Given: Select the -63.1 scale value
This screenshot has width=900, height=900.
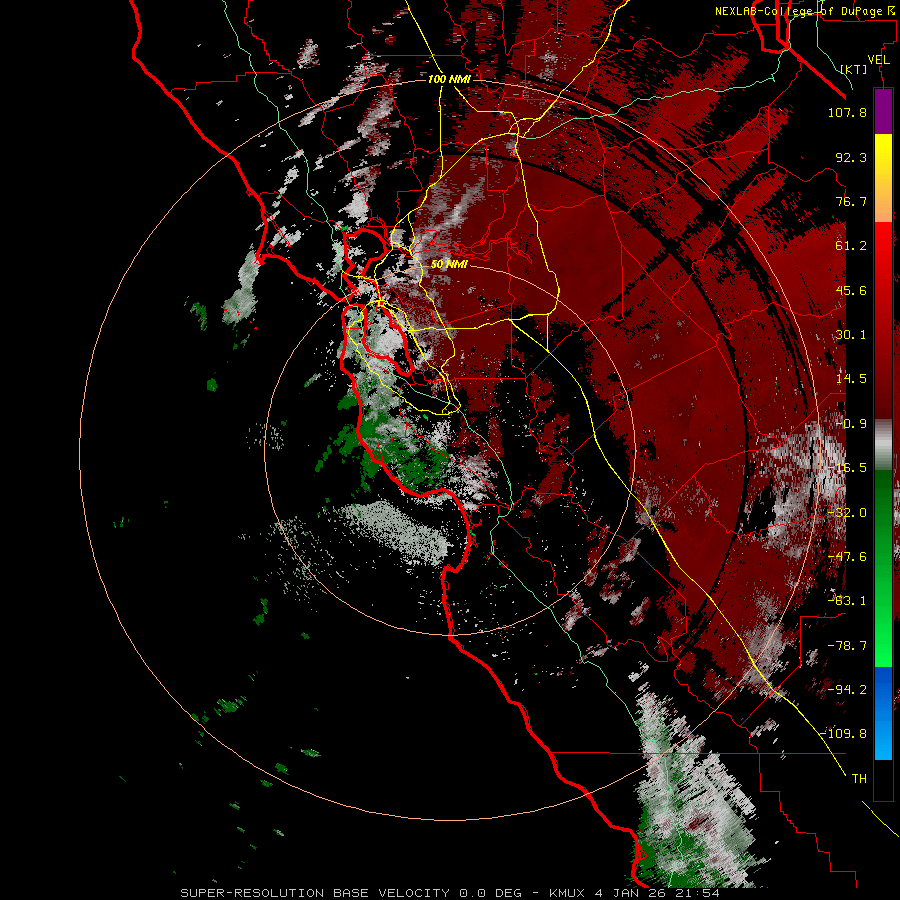Looking at the screenshot, I should click(847, 601).
